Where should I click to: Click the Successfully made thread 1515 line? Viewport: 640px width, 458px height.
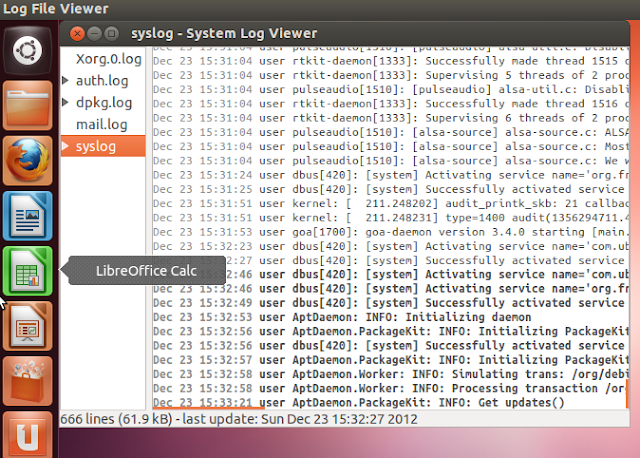coord(390,61)
